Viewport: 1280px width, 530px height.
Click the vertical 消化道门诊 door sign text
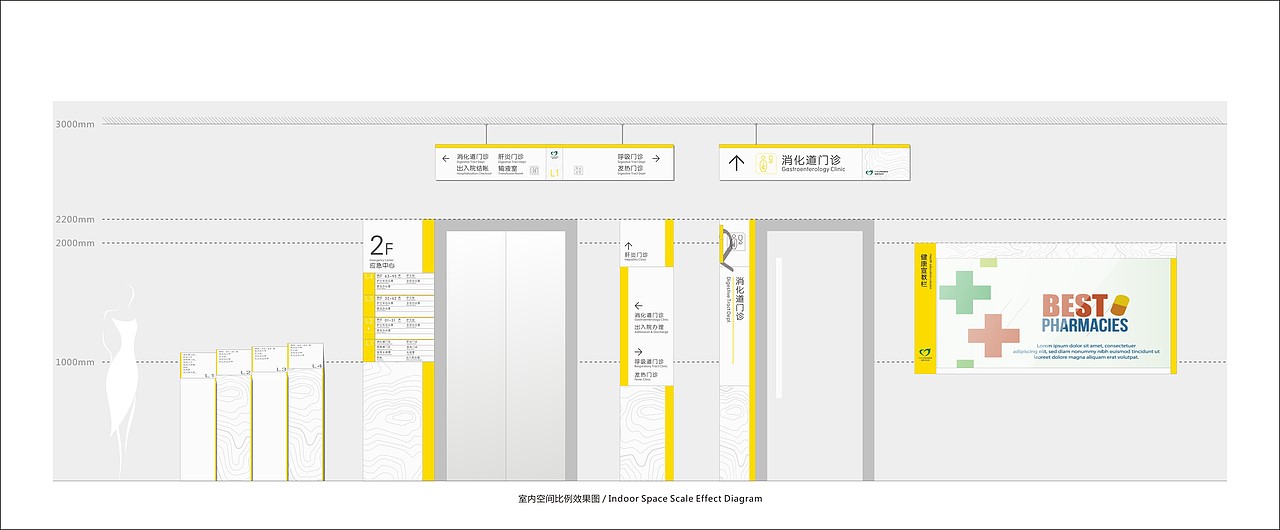(x=740, y=299)
